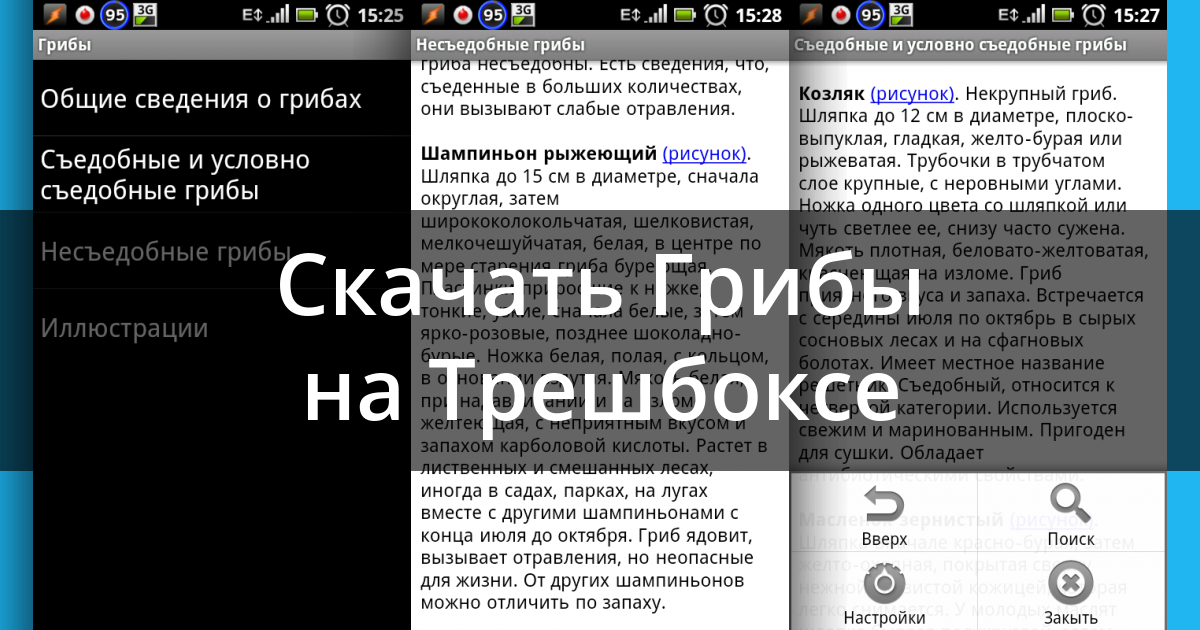Open the рисунок link for Шампиньон рыжеющий
Viewport: 1200px width, 630px height.
[x=704, y=154]
